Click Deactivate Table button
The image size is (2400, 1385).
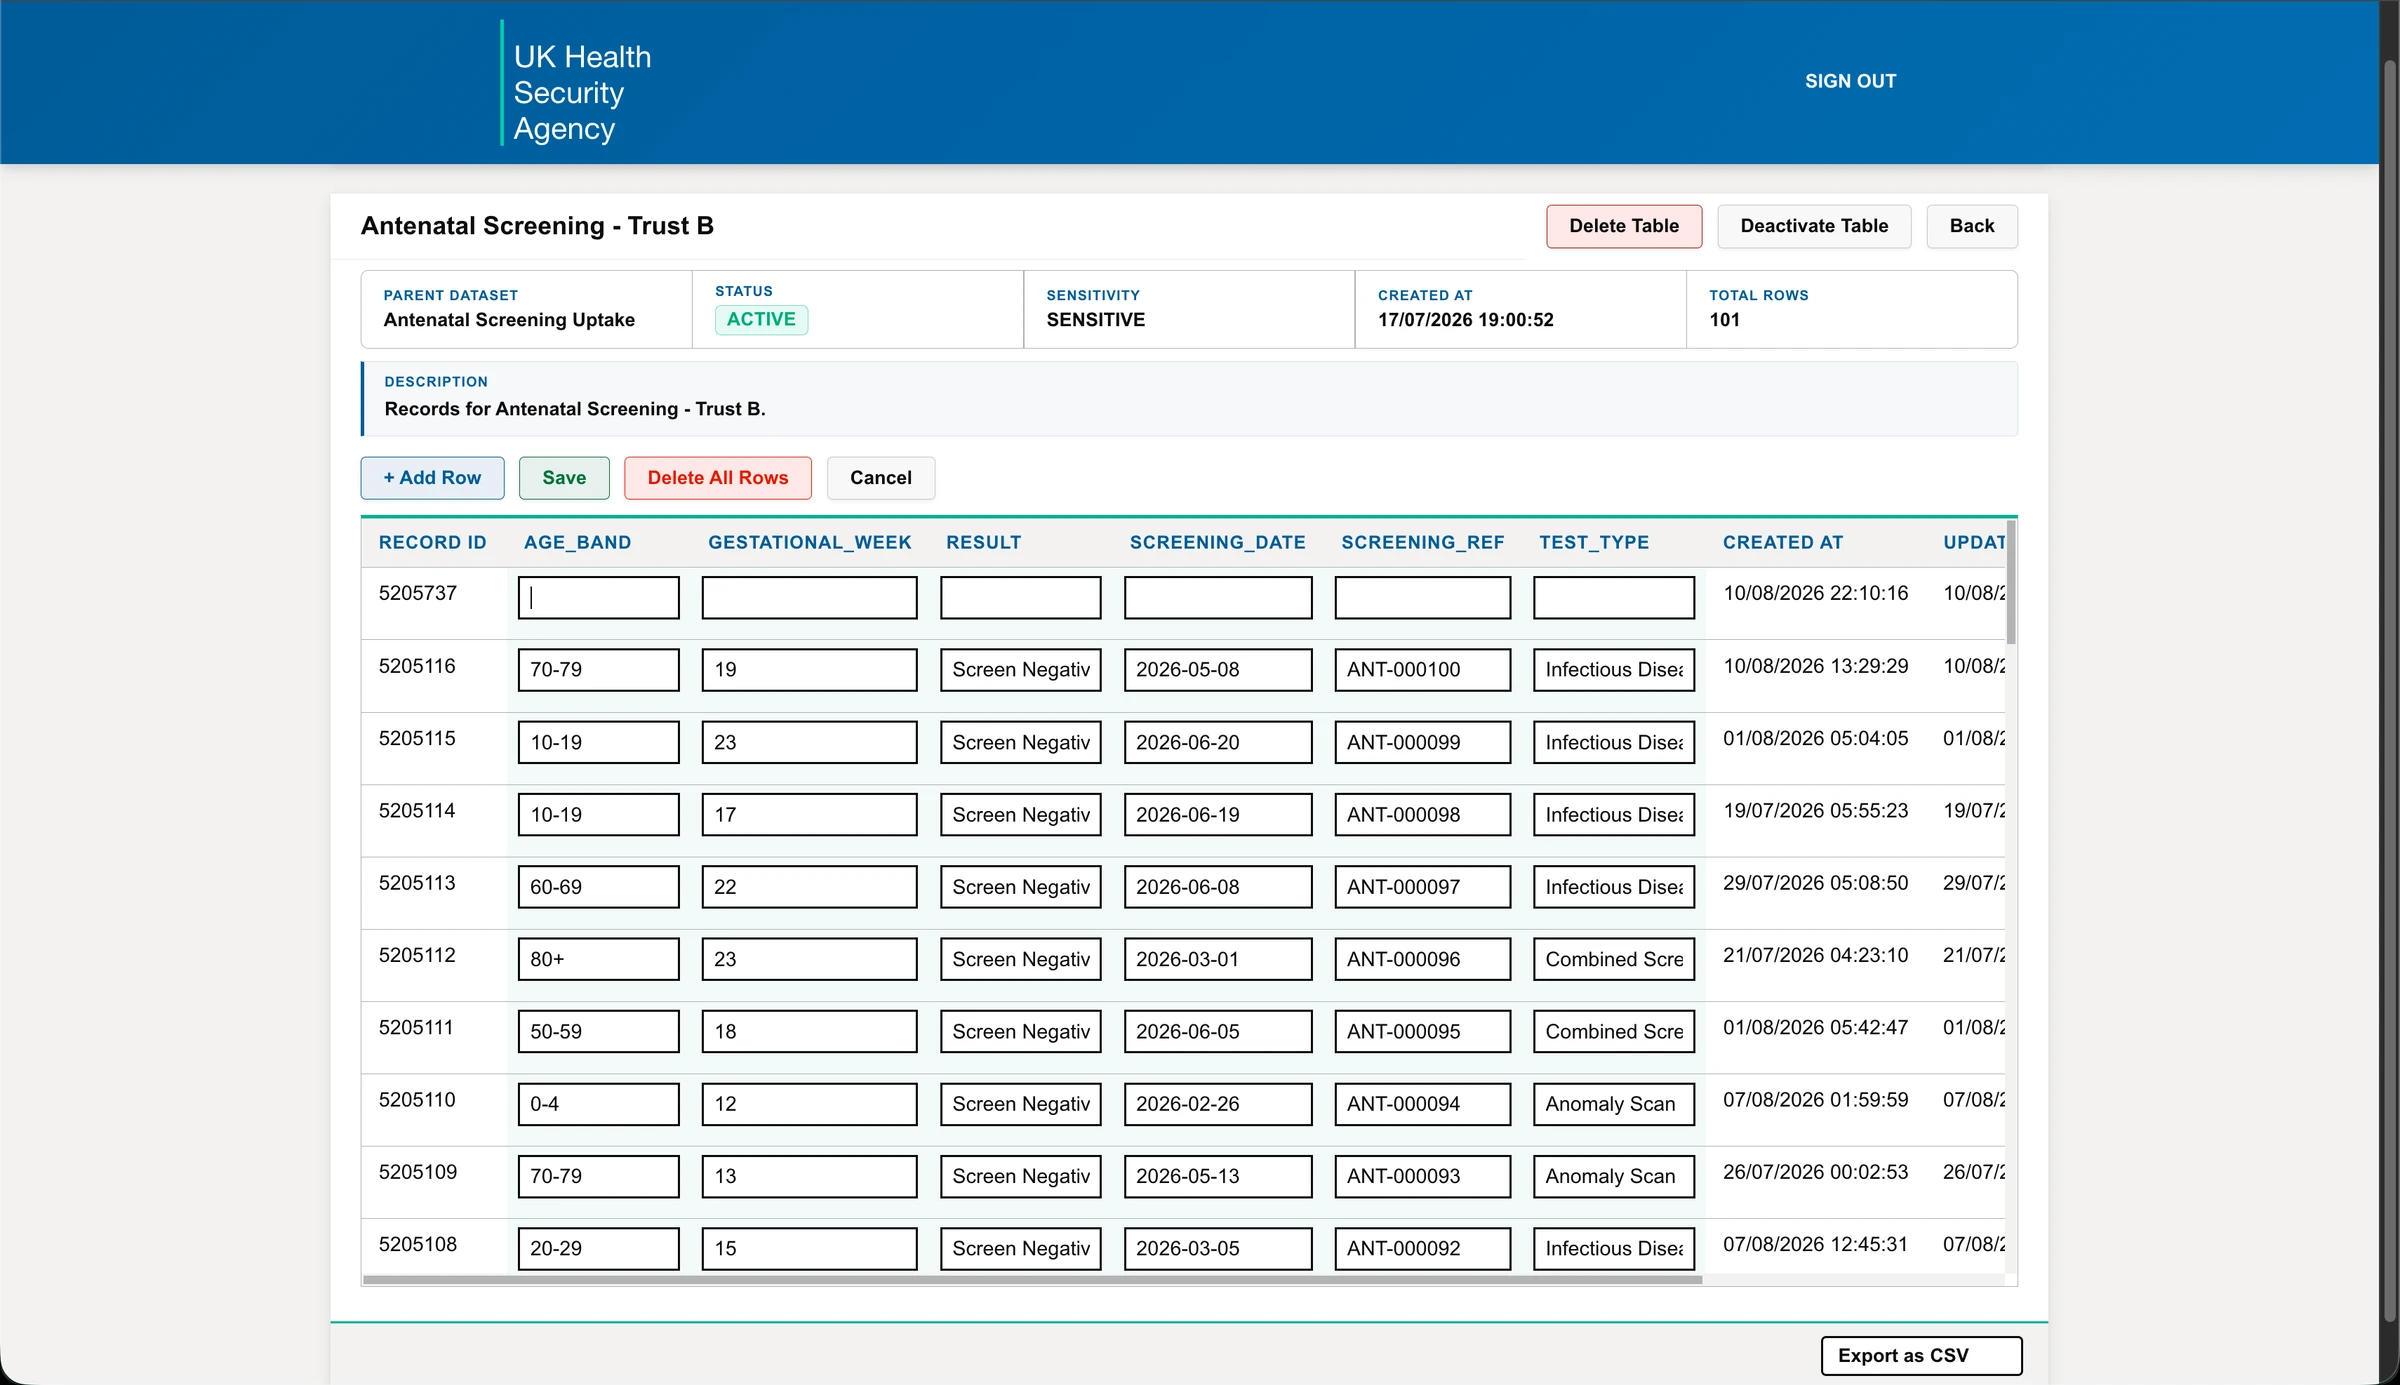(1814, 226)
